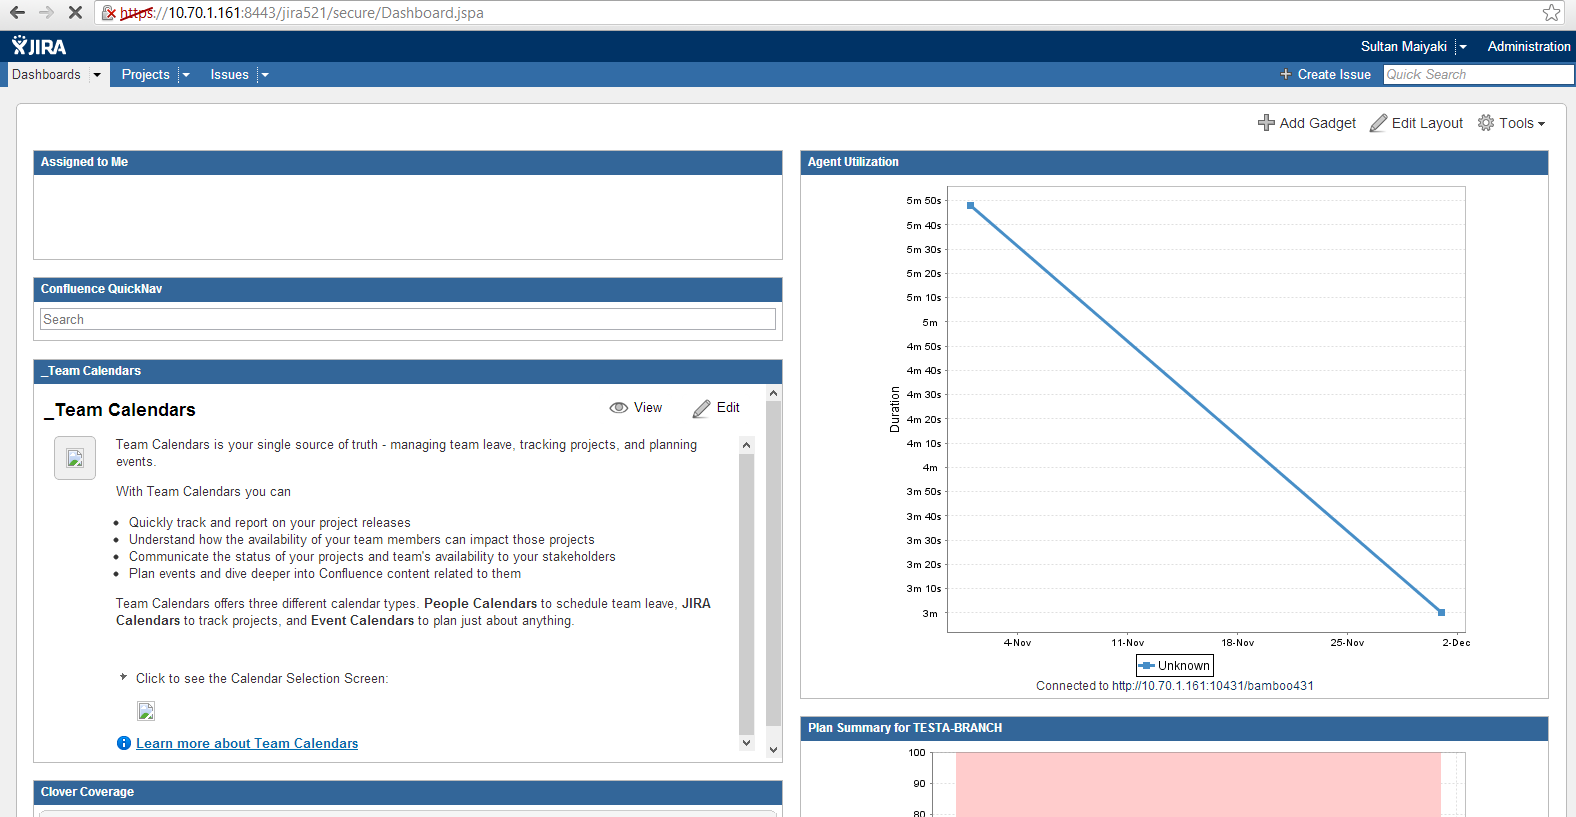Click the browser forward arrow

pos(46,13)
